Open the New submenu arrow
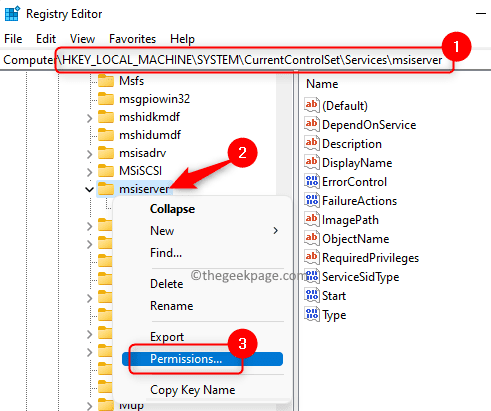This screenshot has height=411, width=491. (275, 231)
